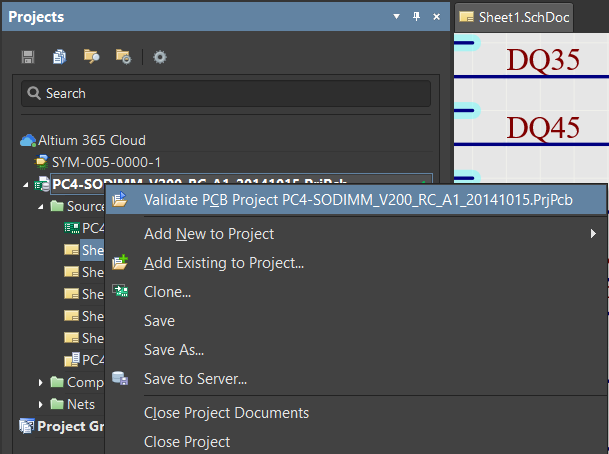609x454 pixels.
Task: Click the Add Existing to Project icon
Action: pyautogui.click(x=120, y=262)
